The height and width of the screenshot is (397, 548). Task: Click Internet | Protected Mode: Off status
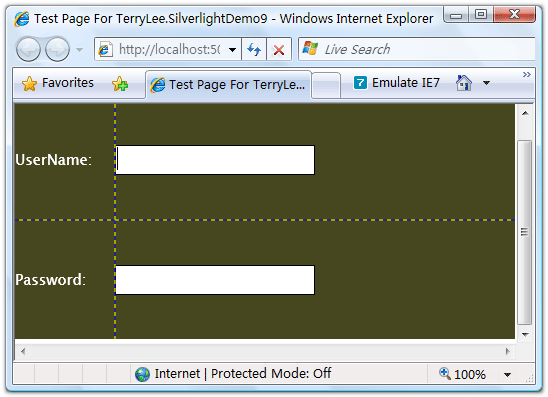tap(243, 374)
